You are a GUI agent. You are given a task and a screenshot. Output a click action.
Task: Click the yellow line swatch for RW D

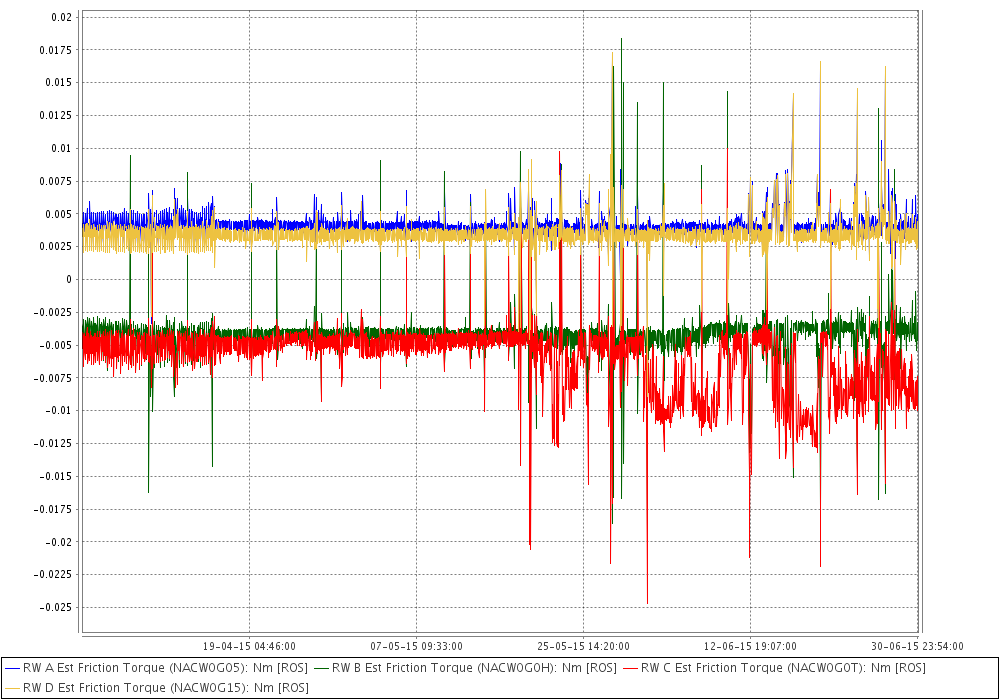tap(13, 689)
